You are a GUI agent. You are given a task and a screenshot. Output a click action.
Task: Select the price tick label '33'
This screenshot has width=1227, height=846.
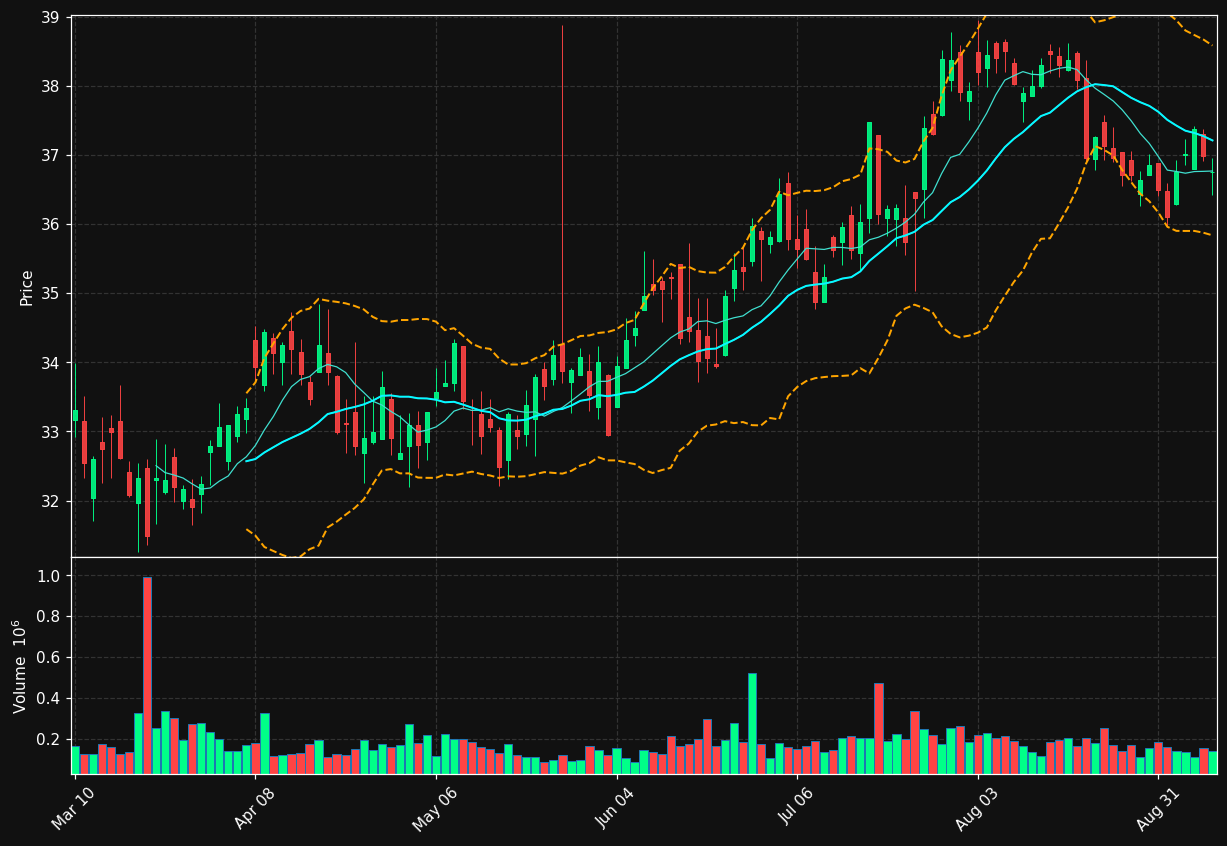pyautogui.click(x=49, y=432)
